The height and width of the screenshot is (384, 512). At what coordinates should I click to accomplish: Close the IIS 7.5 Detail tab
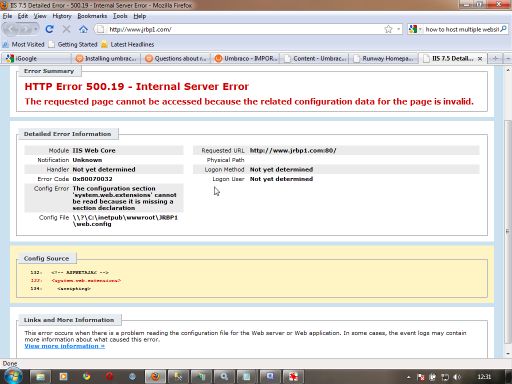[x=480, y=59]
